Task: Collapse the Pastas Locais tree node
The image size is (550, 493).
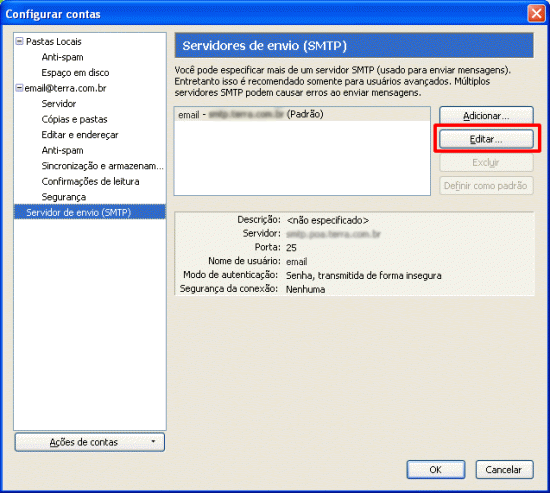Action: [x=20, y=41]
